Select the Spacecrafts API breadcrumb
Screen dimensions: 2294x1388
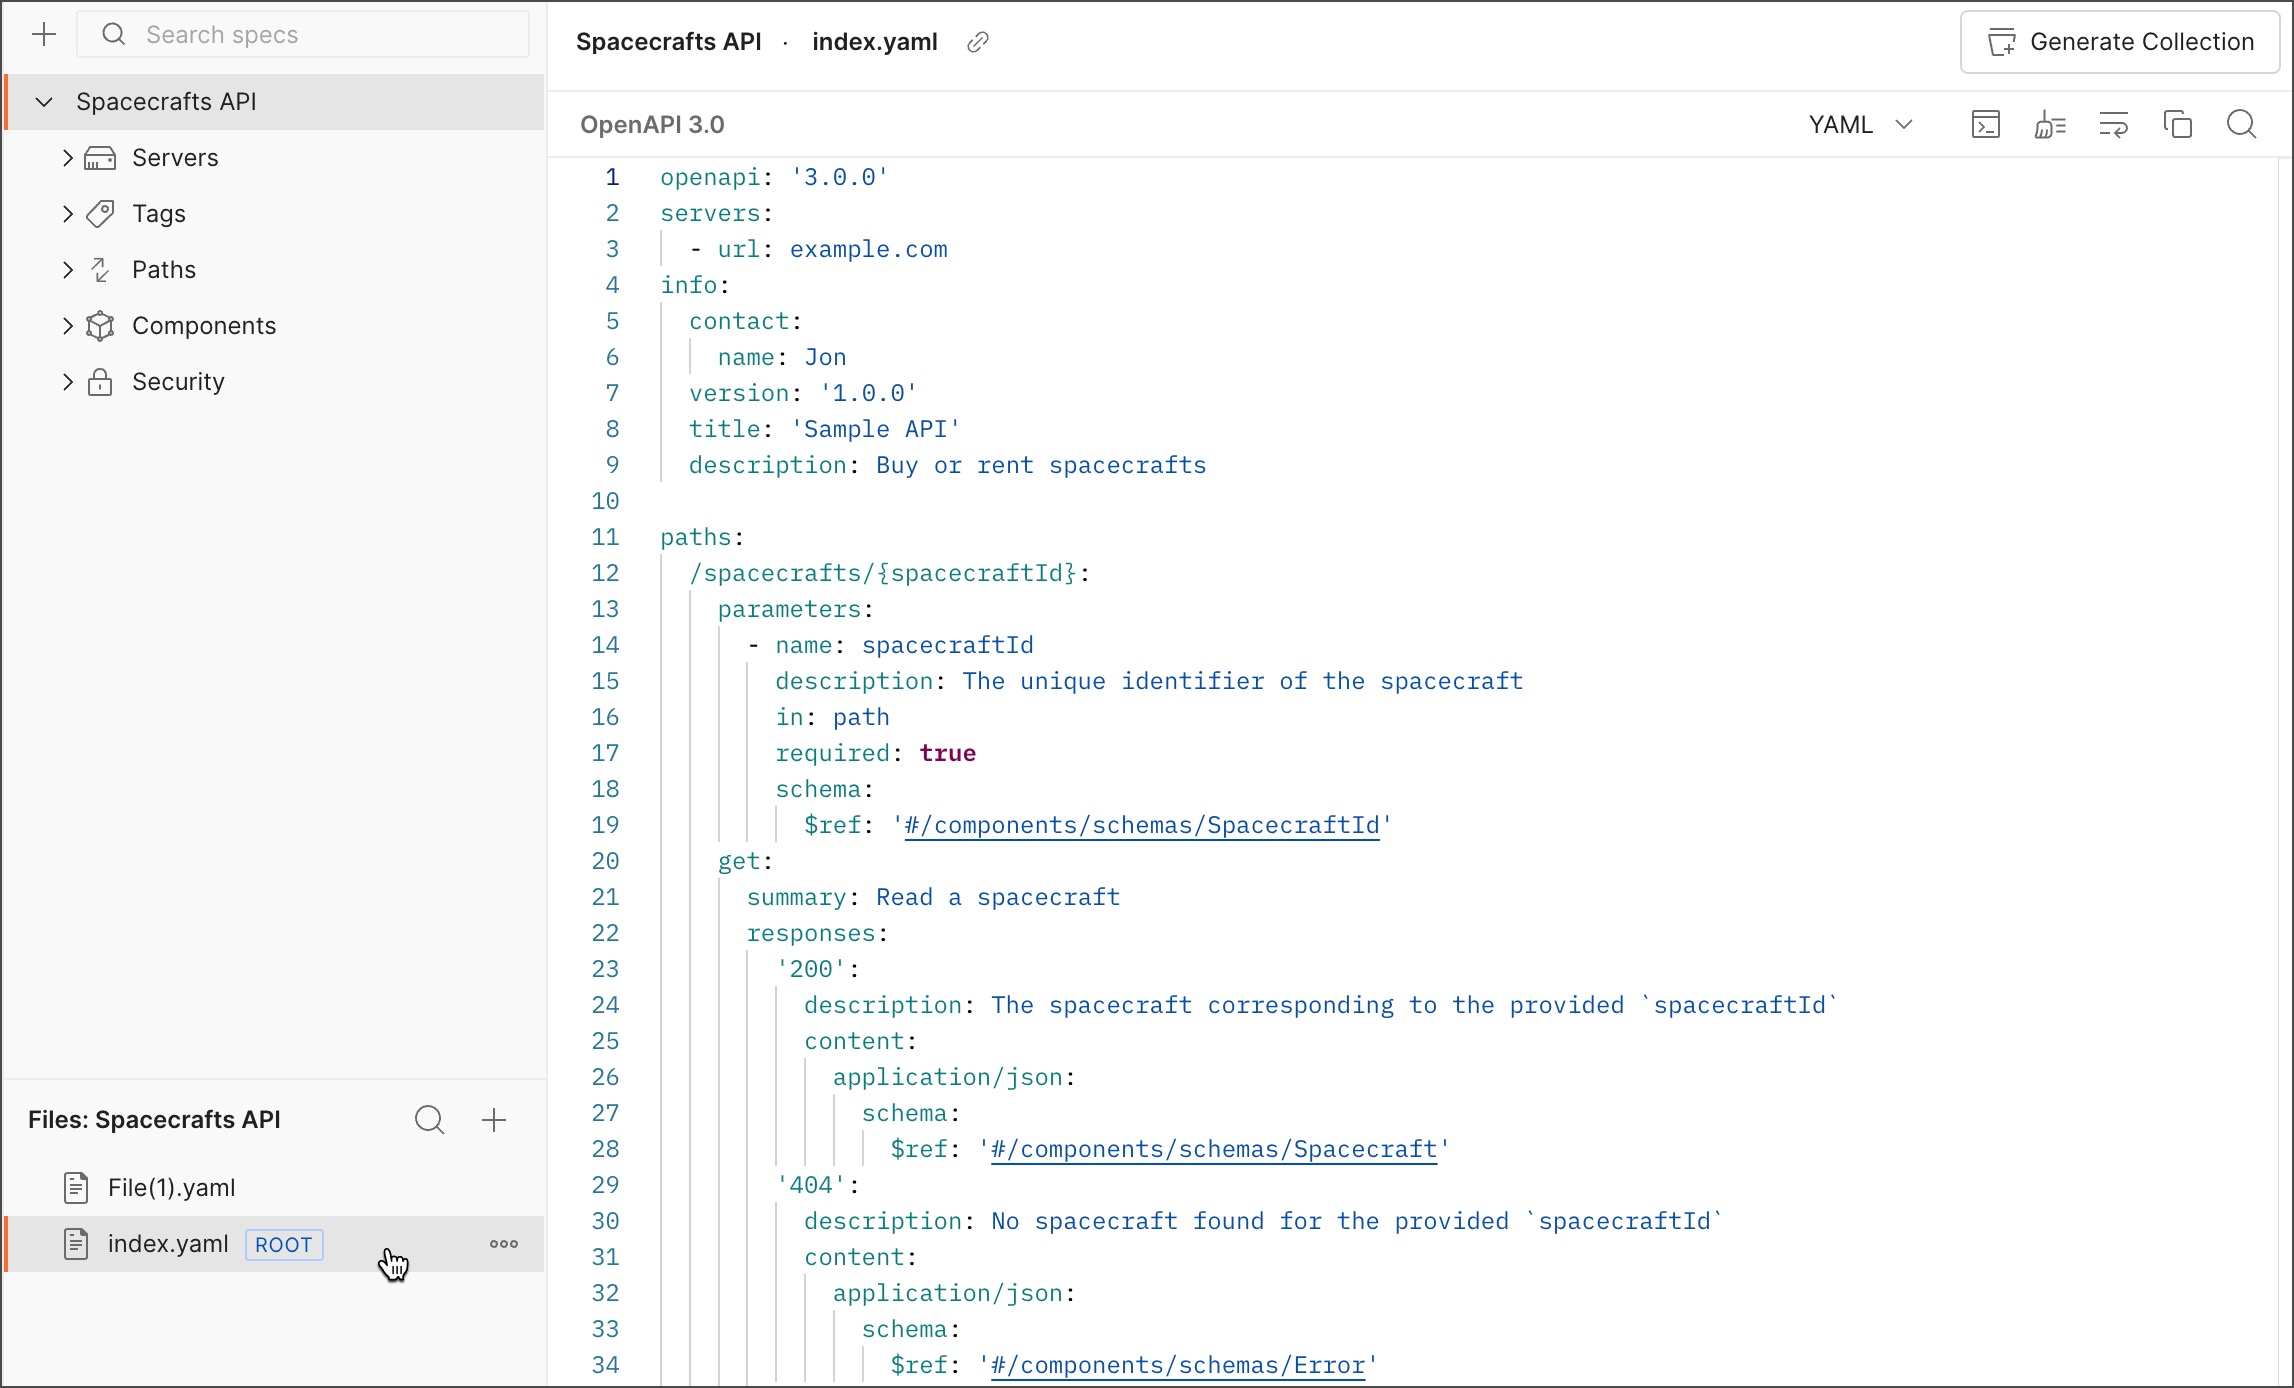click(667, 42)
